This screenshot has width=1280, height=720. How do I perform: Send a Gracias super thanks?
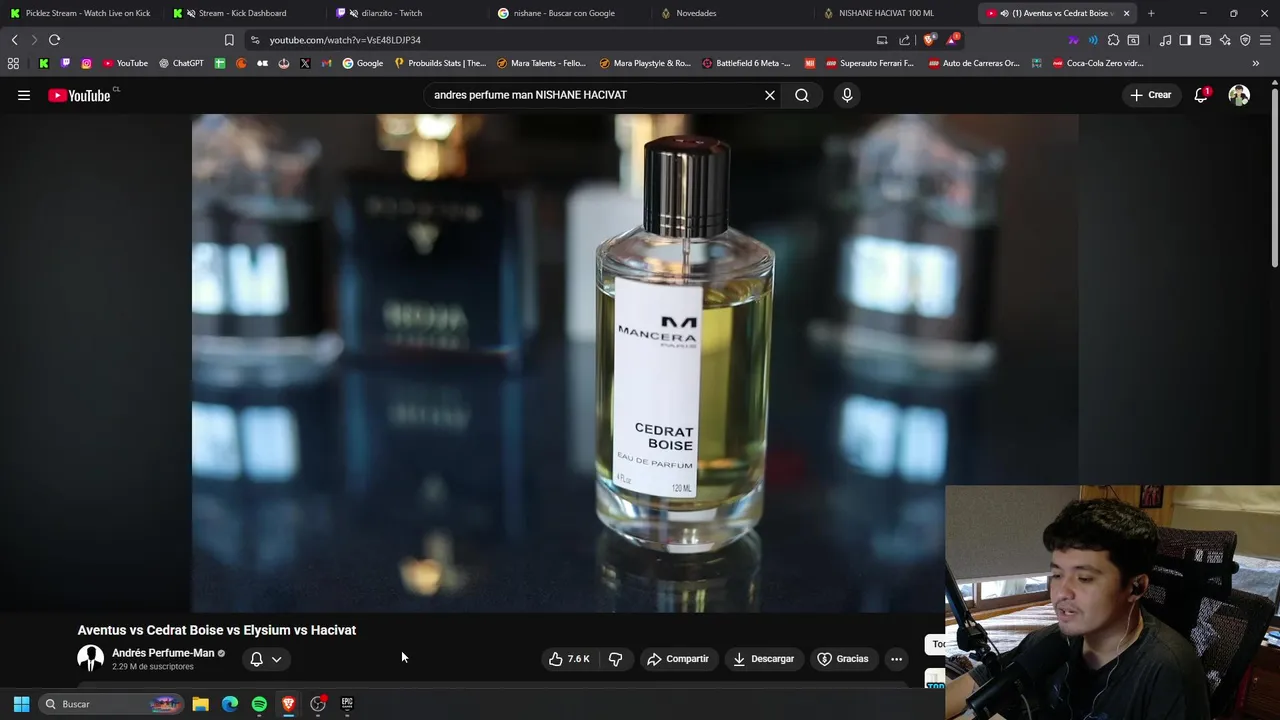(x=843, y=659)
